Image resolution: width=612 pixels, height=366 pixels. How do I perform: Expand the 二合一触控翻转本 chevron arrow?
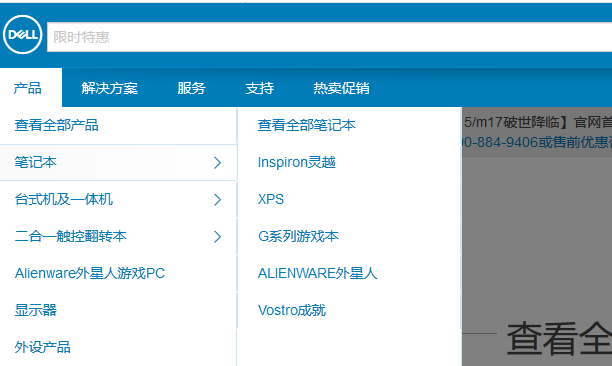[217, 236]
